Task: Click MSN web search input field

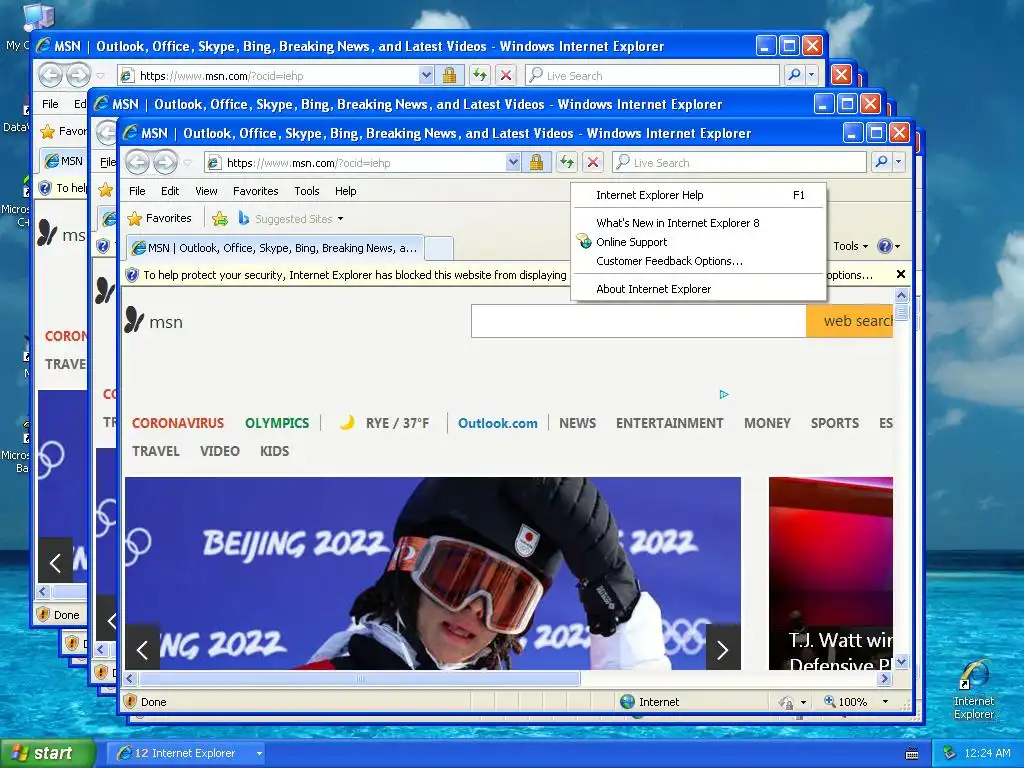Action: 639,321
